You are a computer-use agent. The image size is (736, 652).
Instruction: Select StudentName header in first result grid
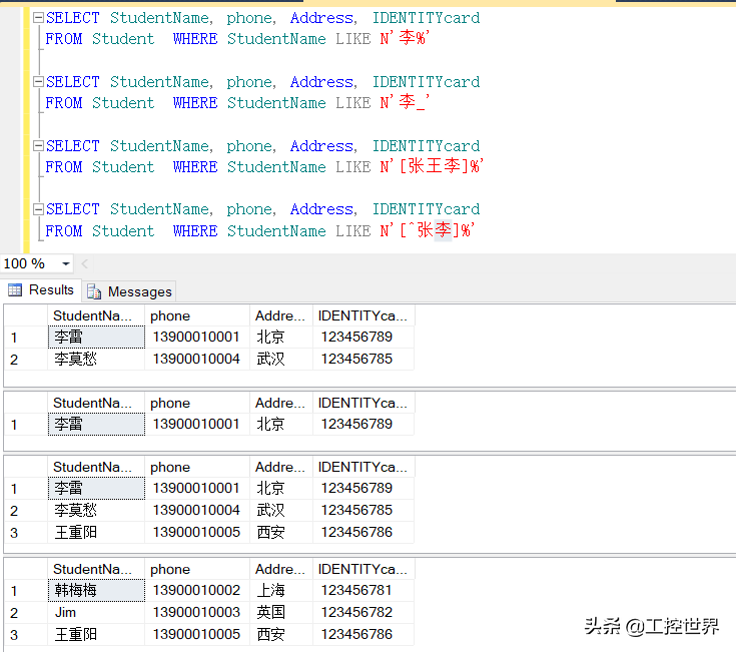tap(96, 316)
